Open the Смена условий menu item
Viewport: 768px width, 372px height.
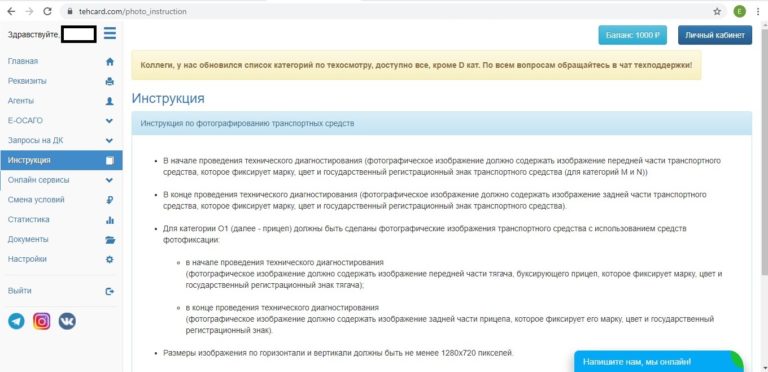click(x=36, y=200)
